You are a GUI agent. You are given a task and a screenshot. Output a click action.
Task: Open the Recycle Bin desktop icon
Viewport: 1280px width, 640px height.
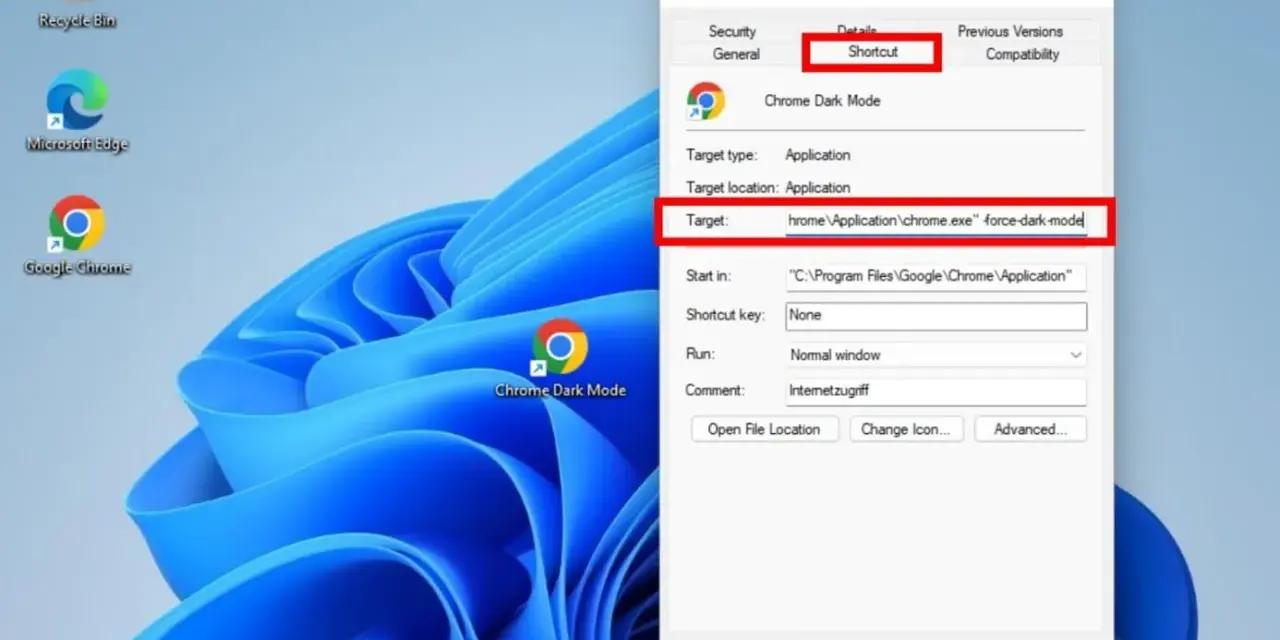coord(77,16)
